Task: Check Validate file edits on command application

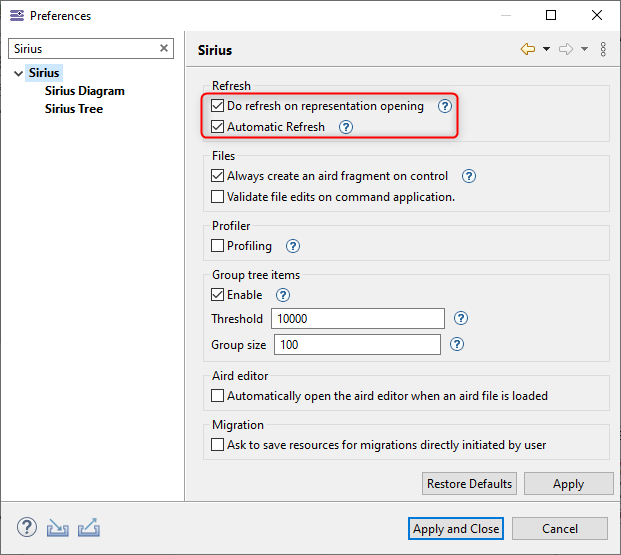Action: click(218, 197)
